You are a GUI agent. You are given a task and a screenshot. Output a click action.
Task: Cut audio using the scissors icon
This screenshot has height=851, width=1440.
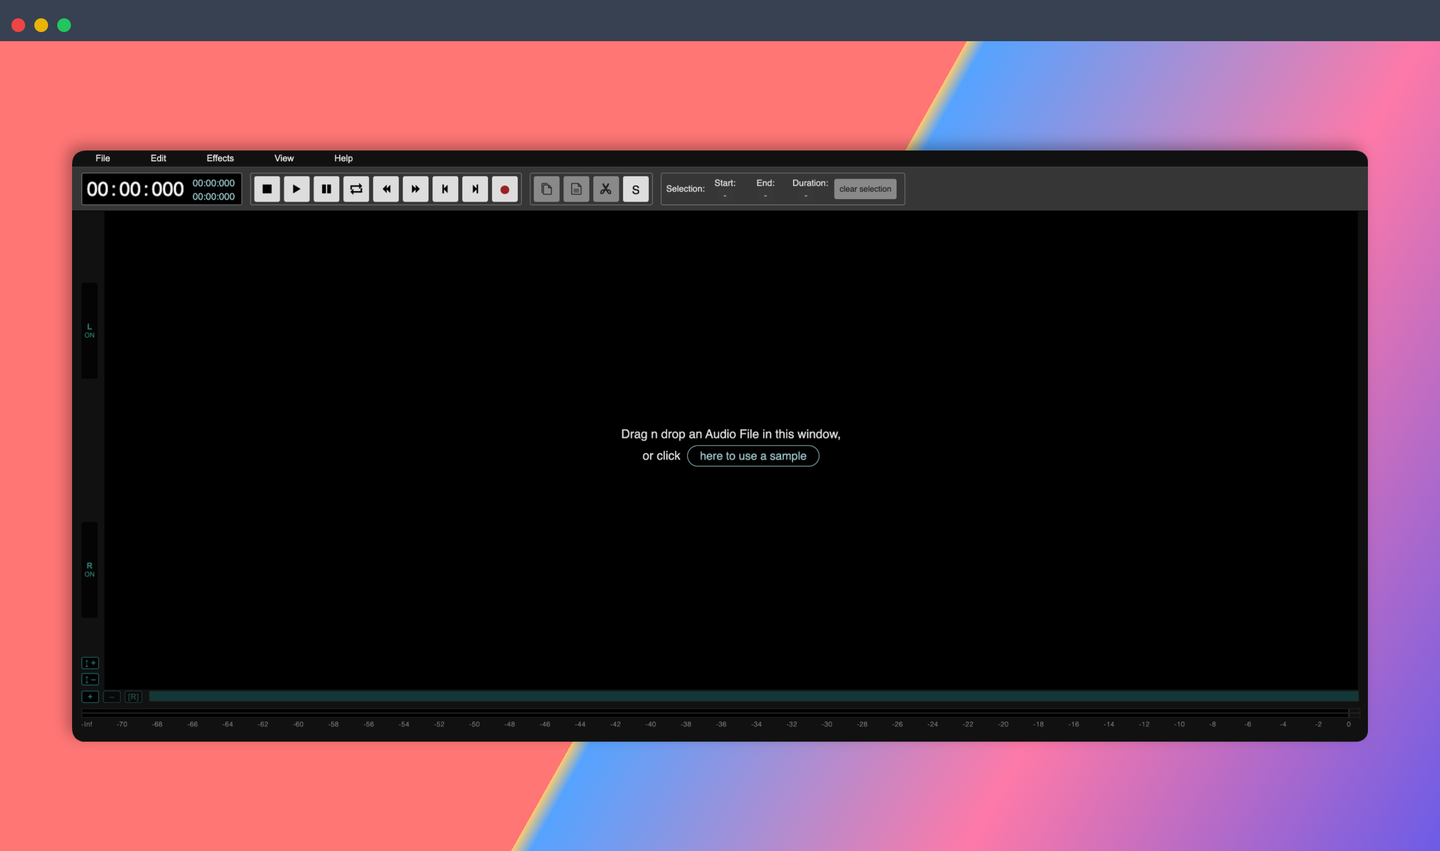(x=605, y=188)
